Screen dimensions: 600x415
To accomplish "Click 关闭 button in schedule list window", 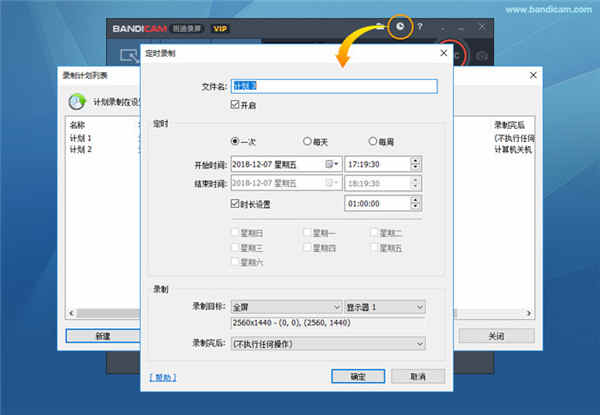I will click(496, 336).
